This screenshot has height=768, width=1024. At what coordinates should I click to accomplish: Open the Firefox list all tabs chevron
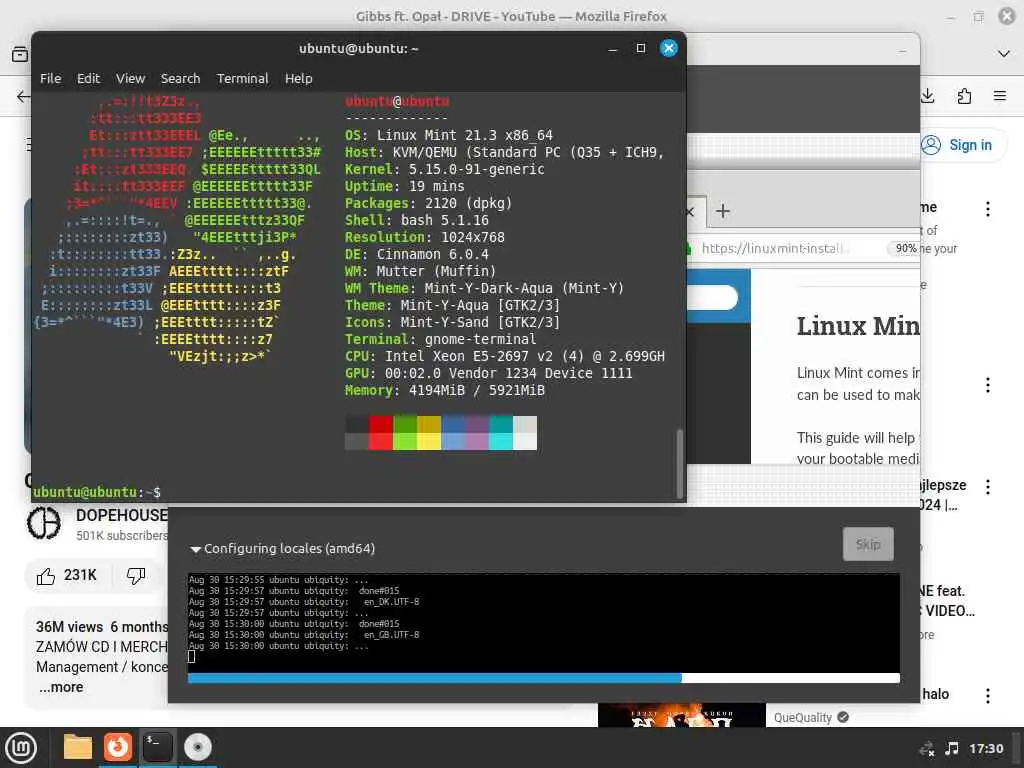[1004, 54]
